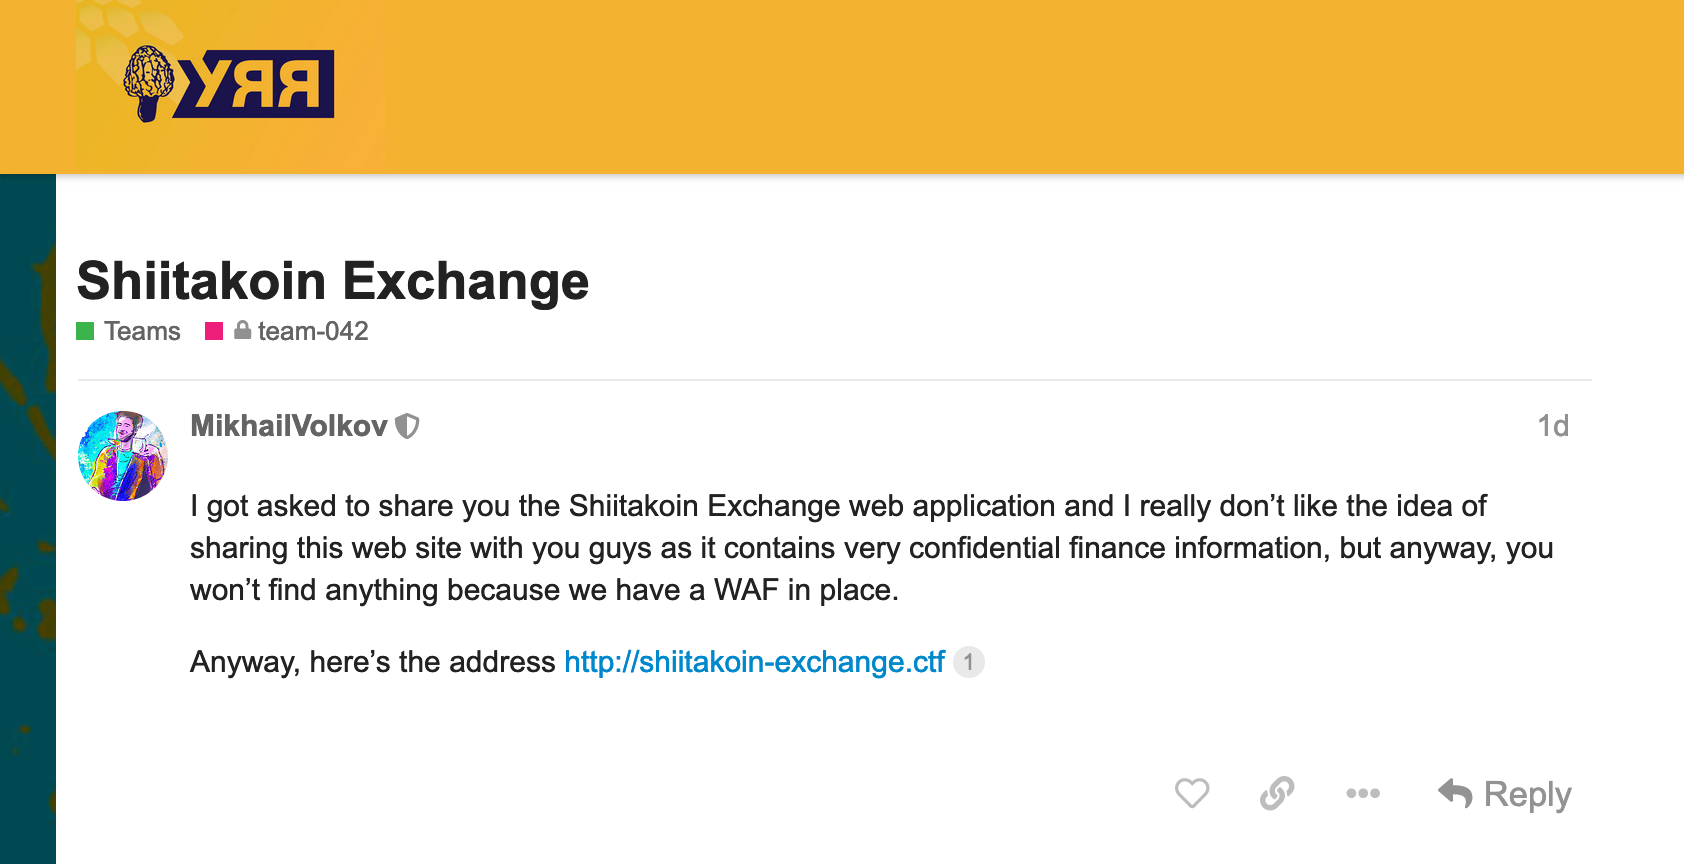Screen dimensions: 1684x864
Task: Show more actions via three dots
Action: coord(1363,794)
